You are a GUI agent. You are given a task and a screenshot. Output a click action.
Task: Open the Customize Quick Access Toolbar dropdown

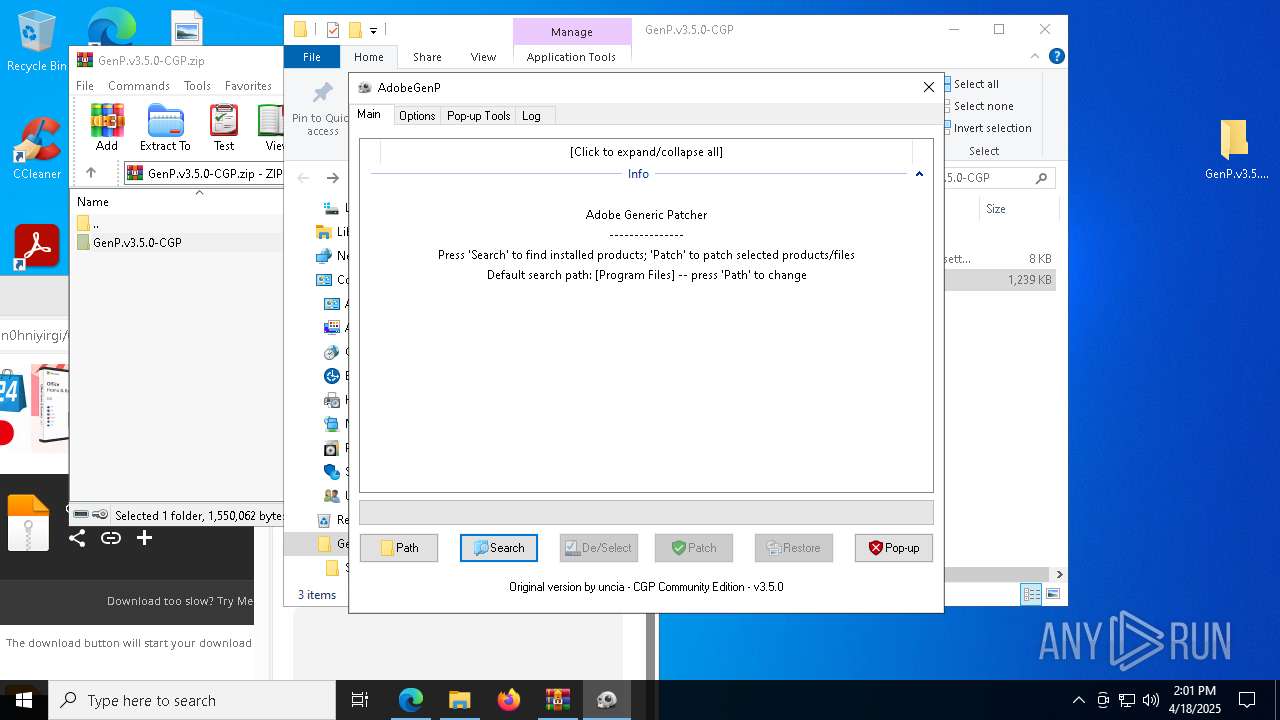pos(373,31)
